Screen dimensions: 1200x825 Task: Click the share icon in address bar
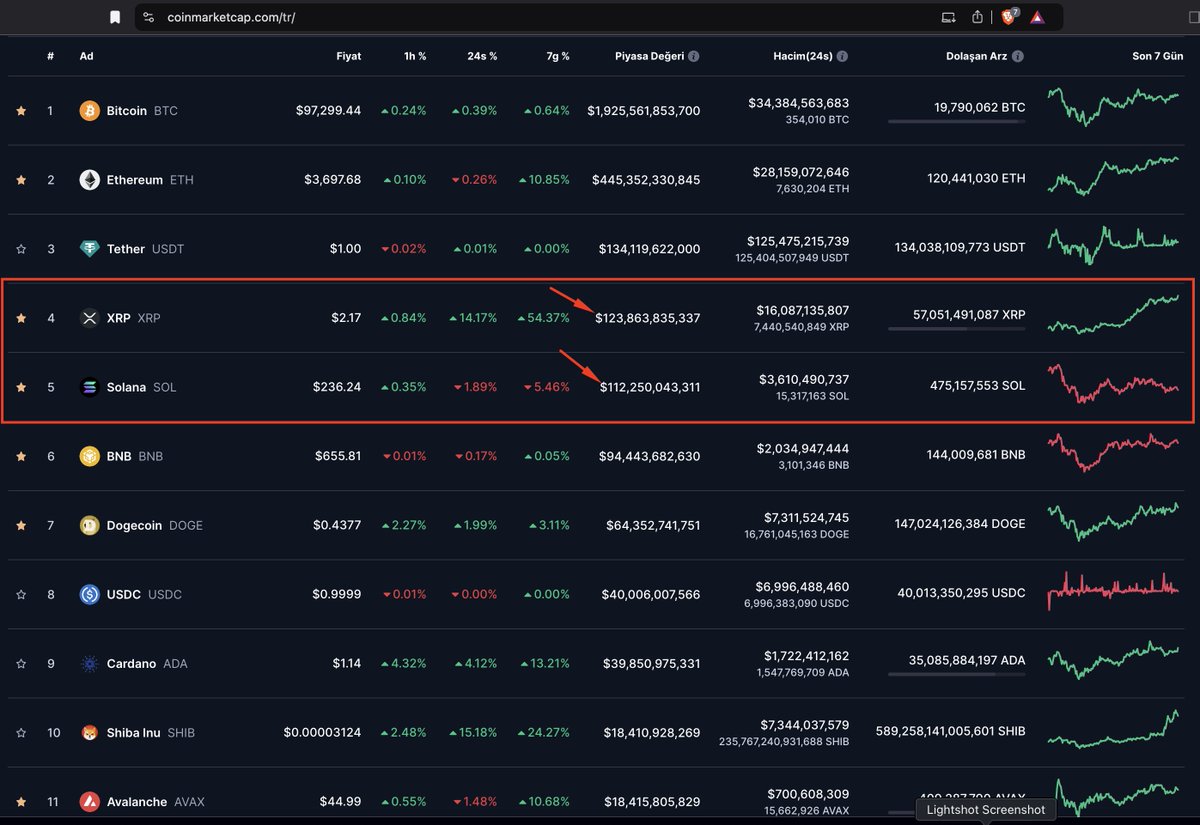click(977, 17)
